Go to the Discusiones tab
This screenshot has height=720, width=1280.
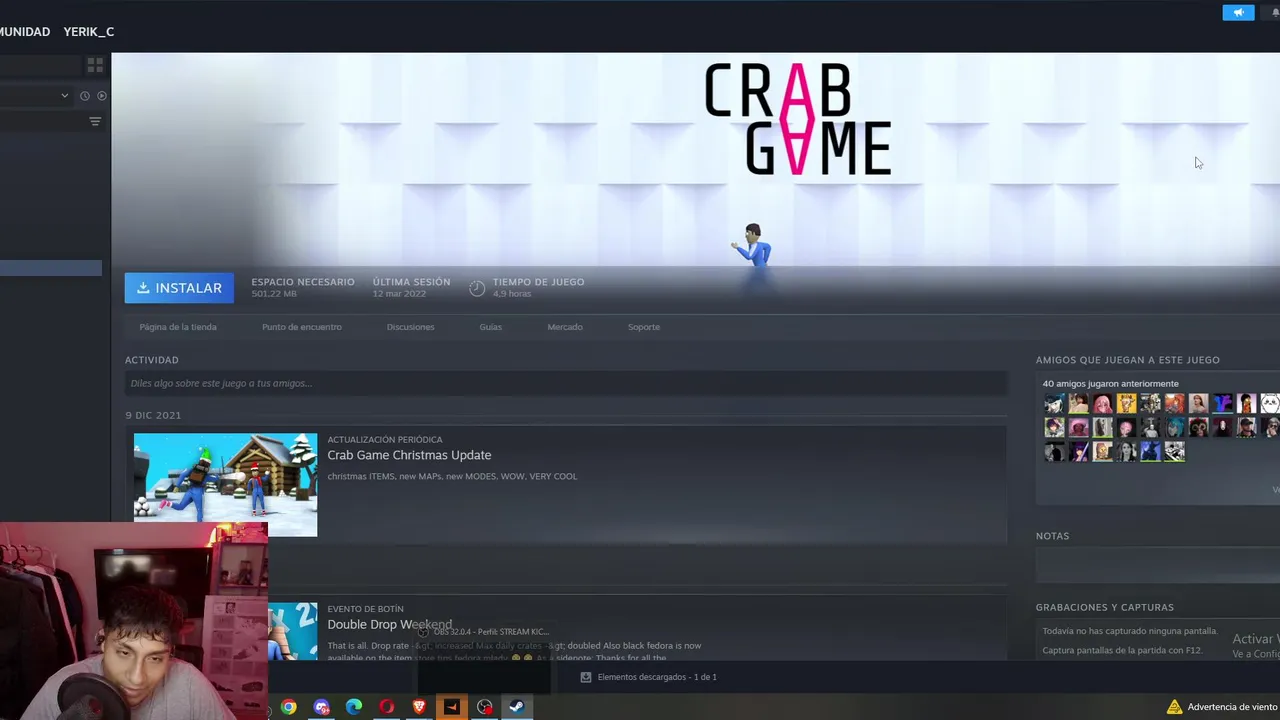click(x=410, y=327)
